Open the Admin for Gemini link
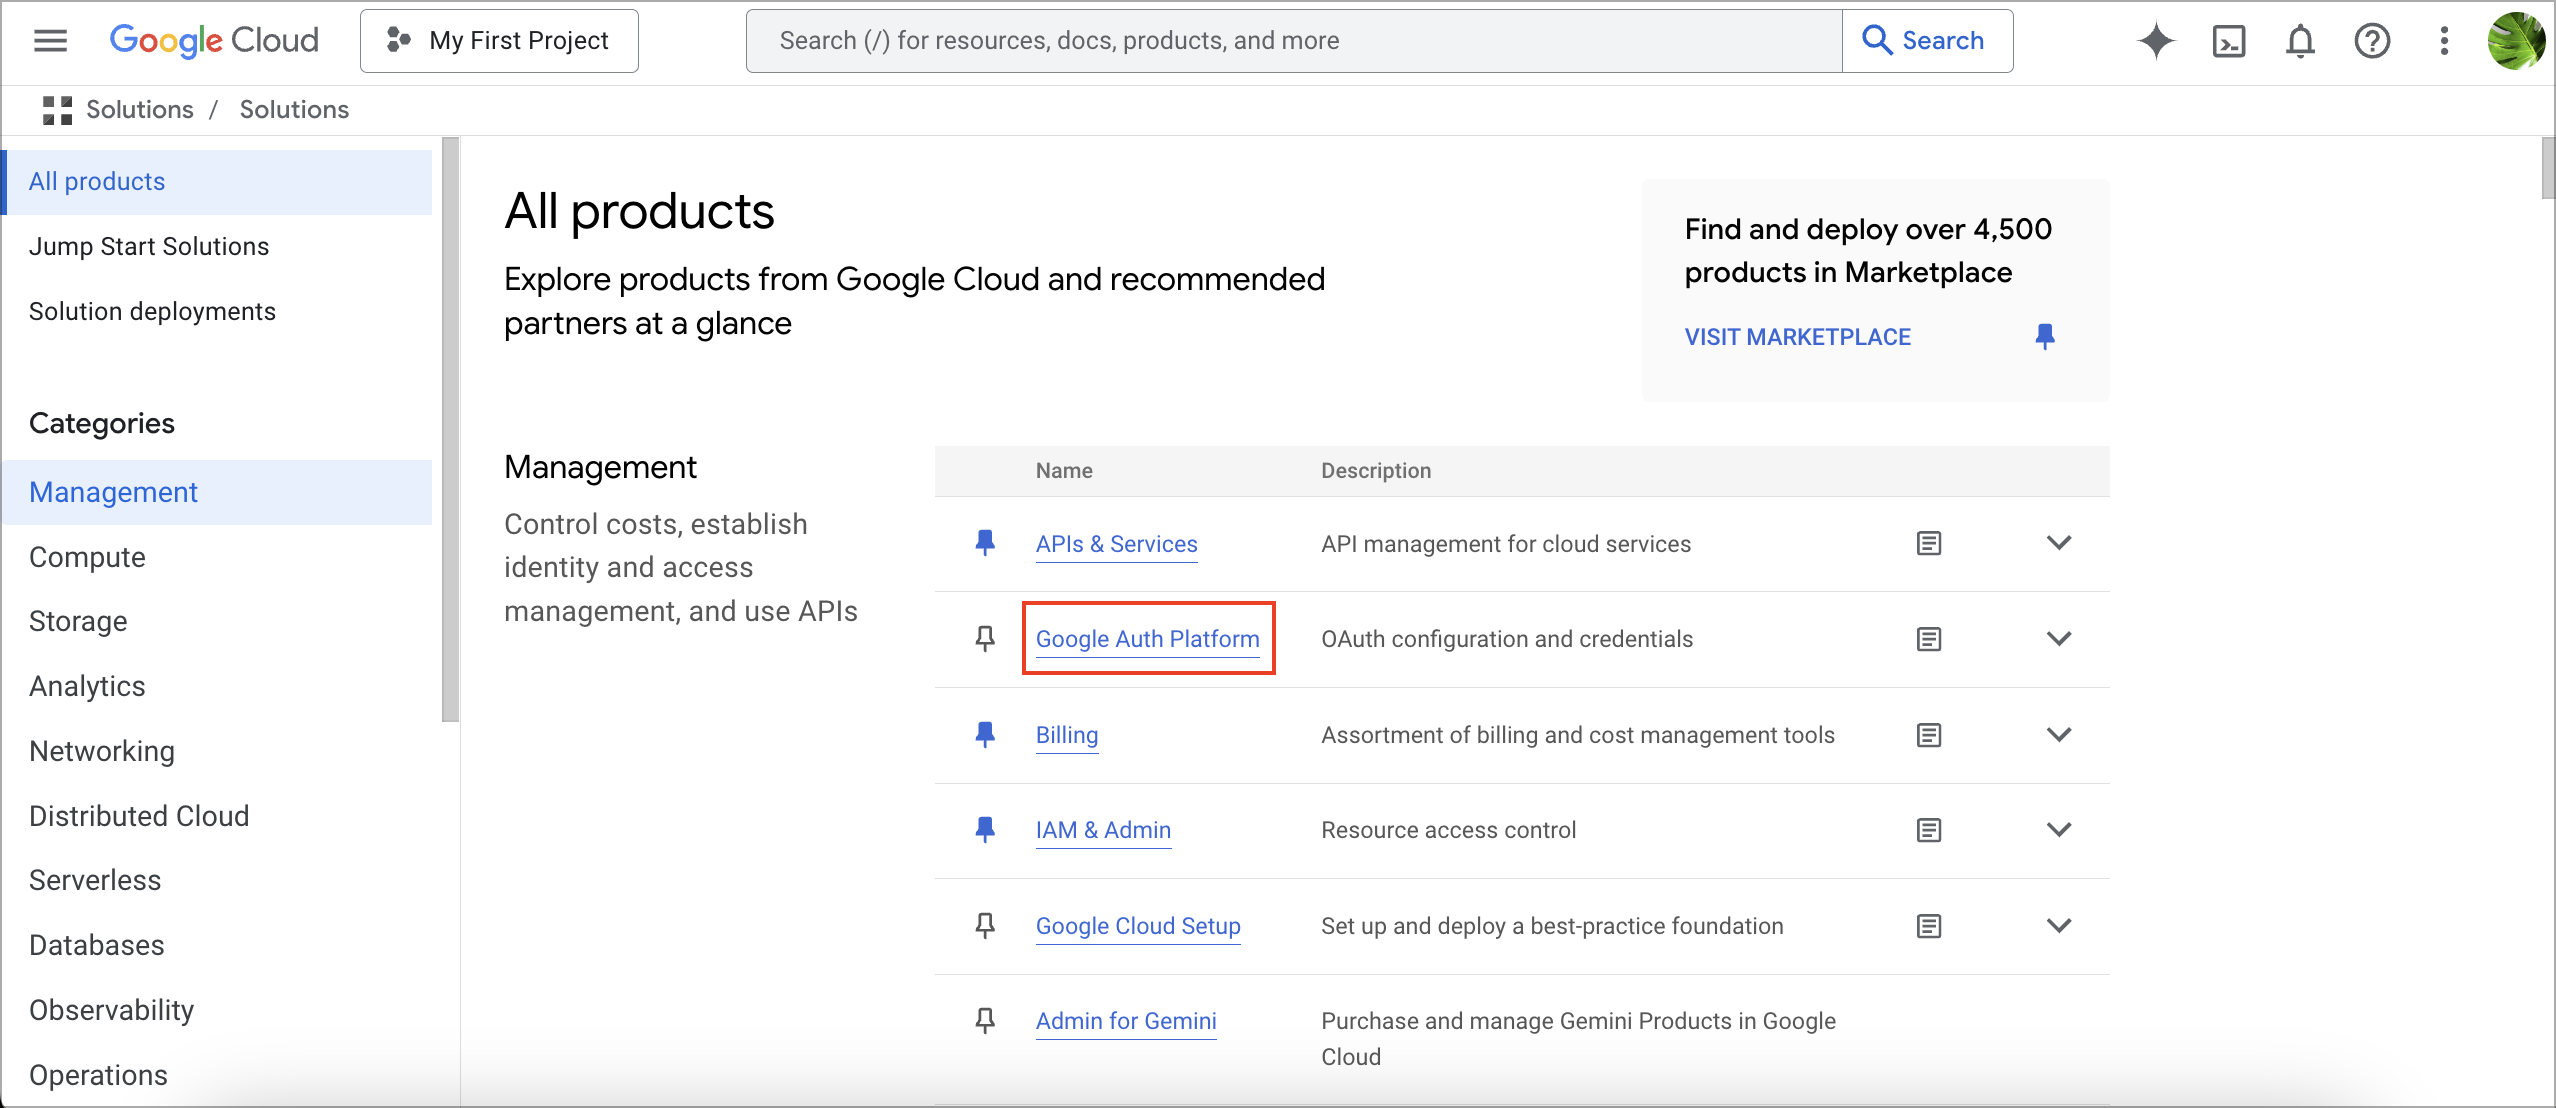The image size is (2556, 1108). click(1126, 1021)
